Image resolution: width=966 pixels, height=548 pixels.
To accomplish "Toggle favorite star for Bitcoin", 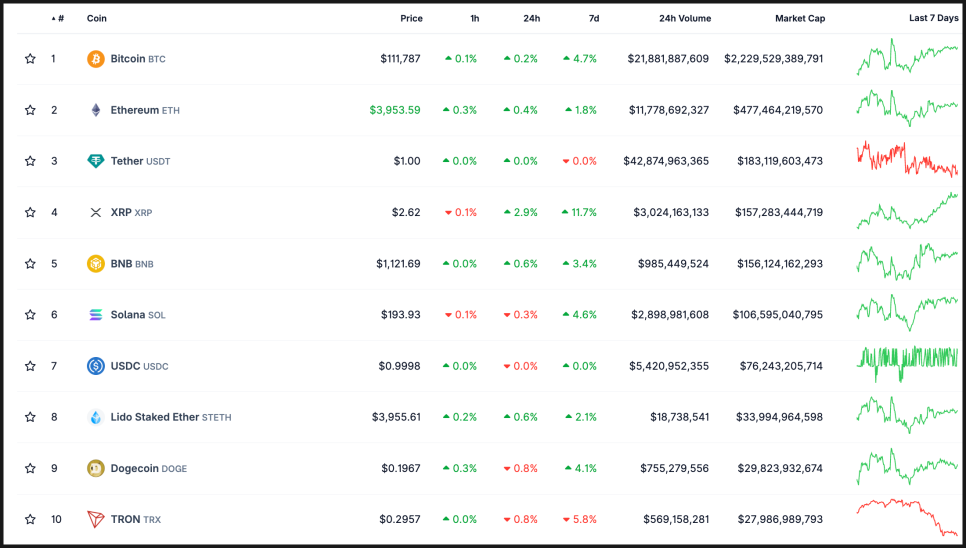I will [30, 59].
